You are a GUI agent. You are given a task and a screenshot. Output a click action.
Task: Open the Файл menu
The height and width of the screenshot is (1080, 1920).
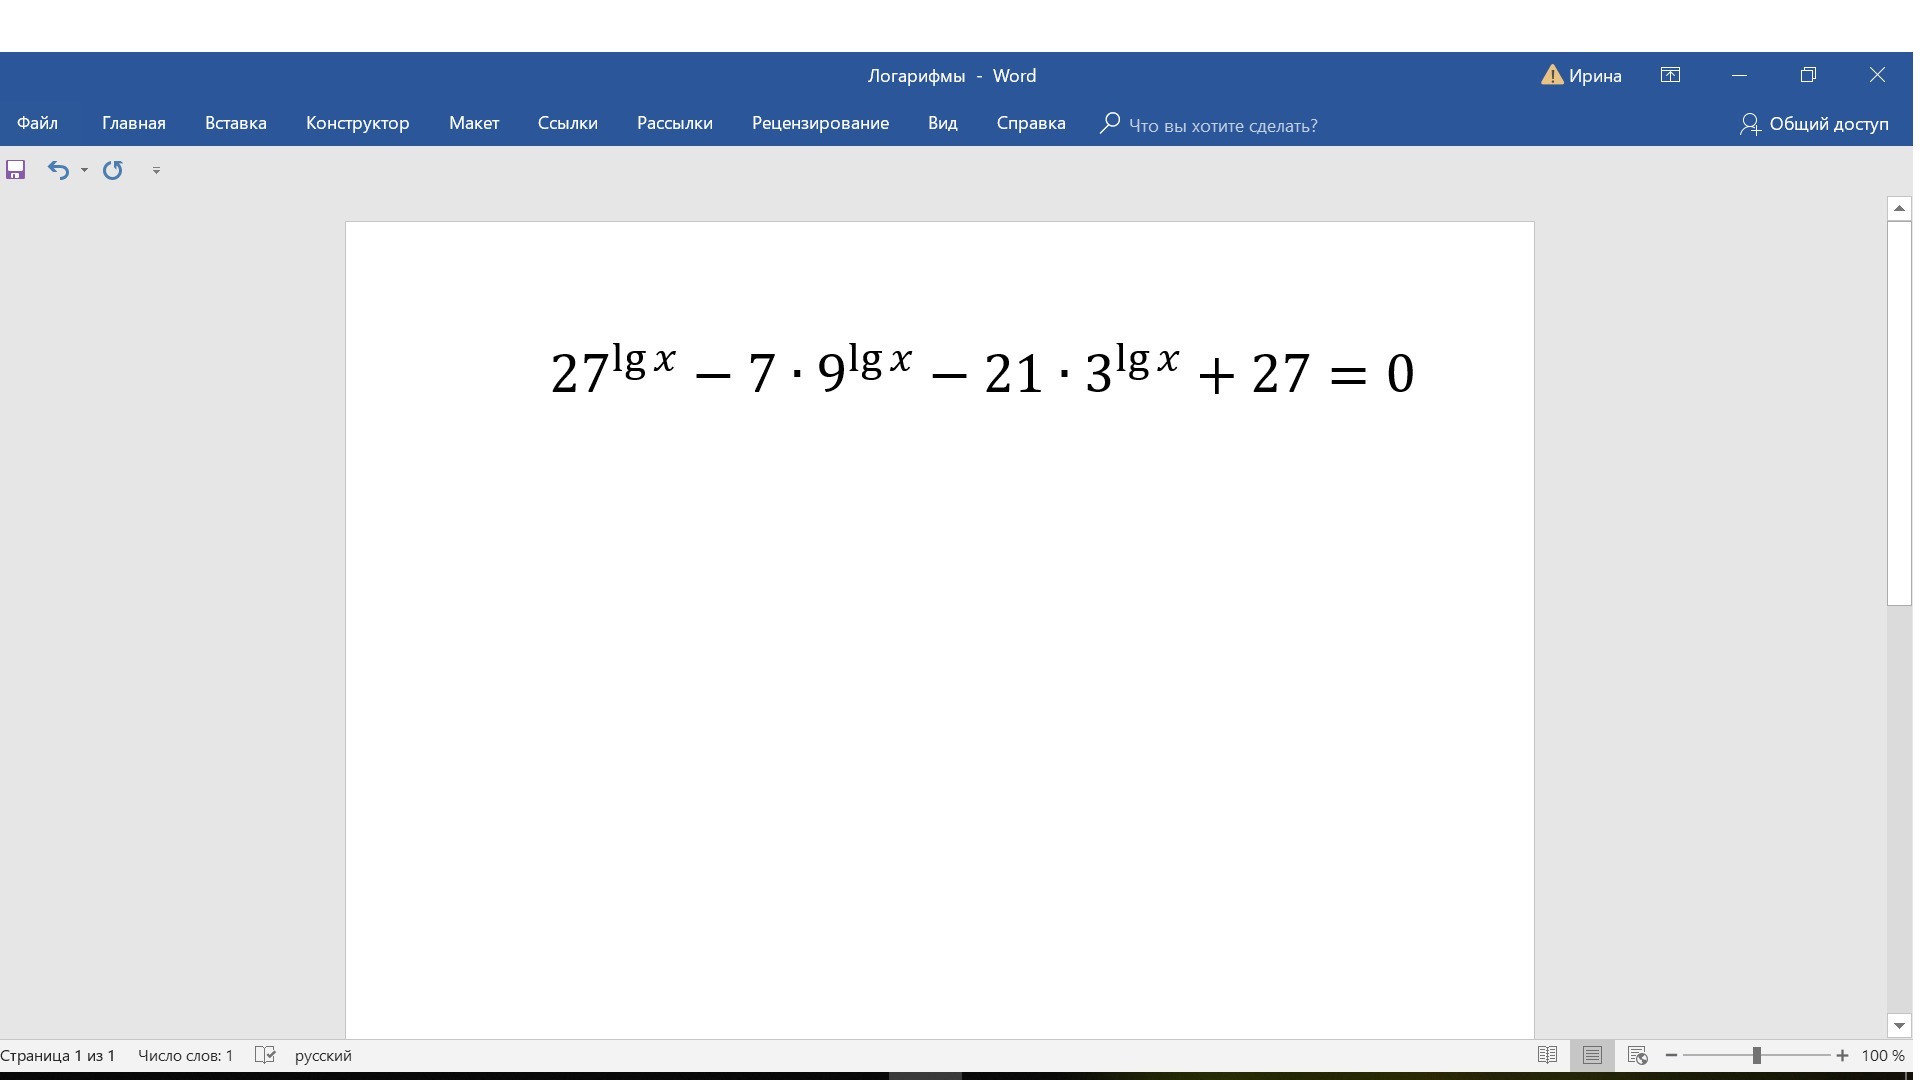pyautogui.click(x=37, y=123)
